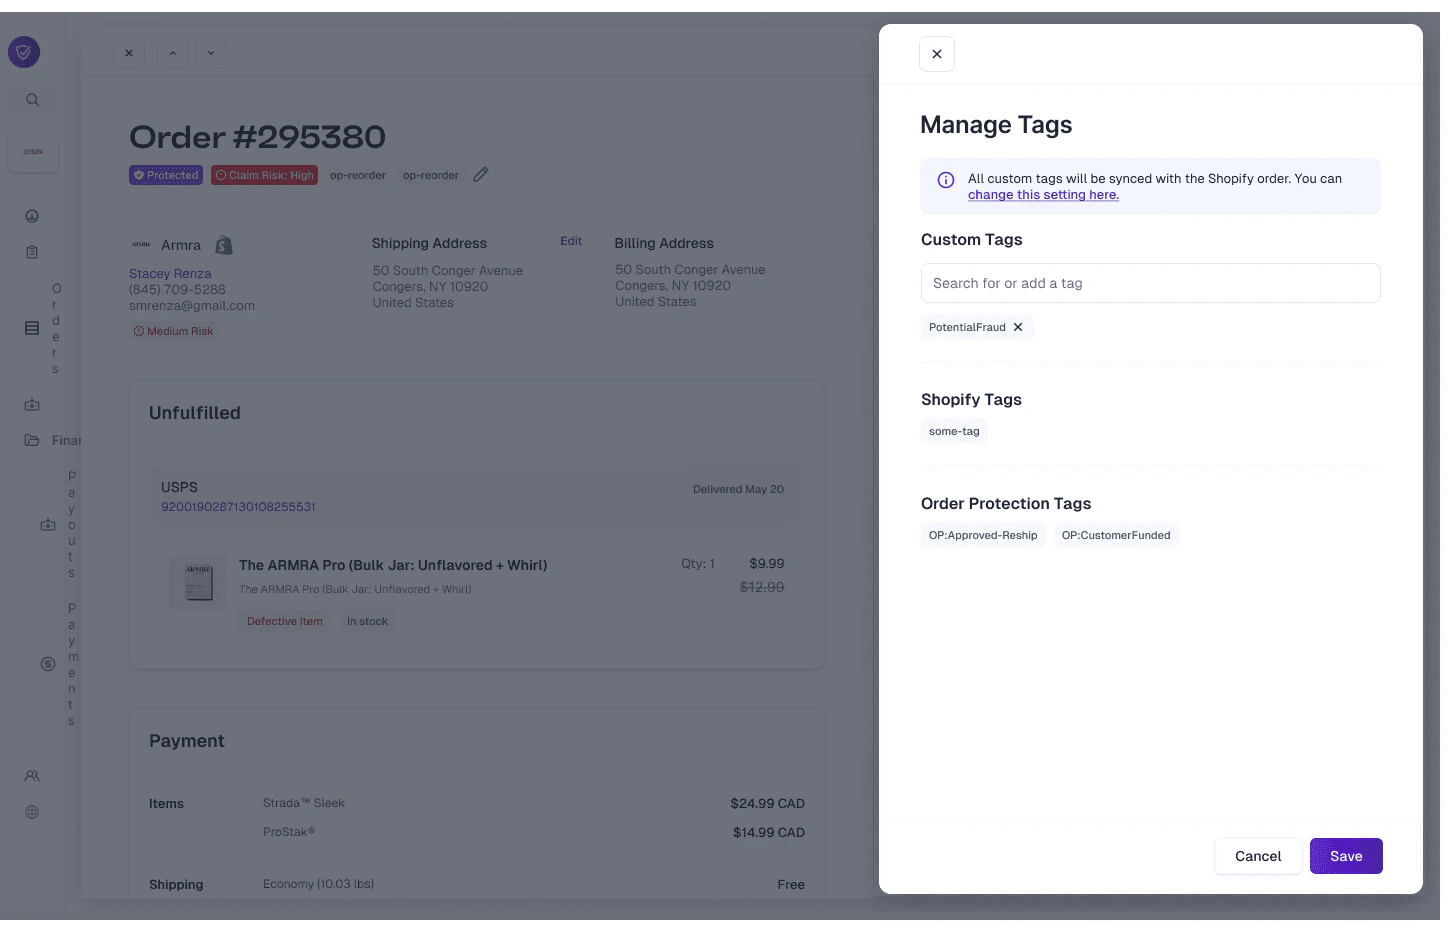The image size is (1455, 934).
Task: Click the up chevron to view previous order
Action: point(172,52)
